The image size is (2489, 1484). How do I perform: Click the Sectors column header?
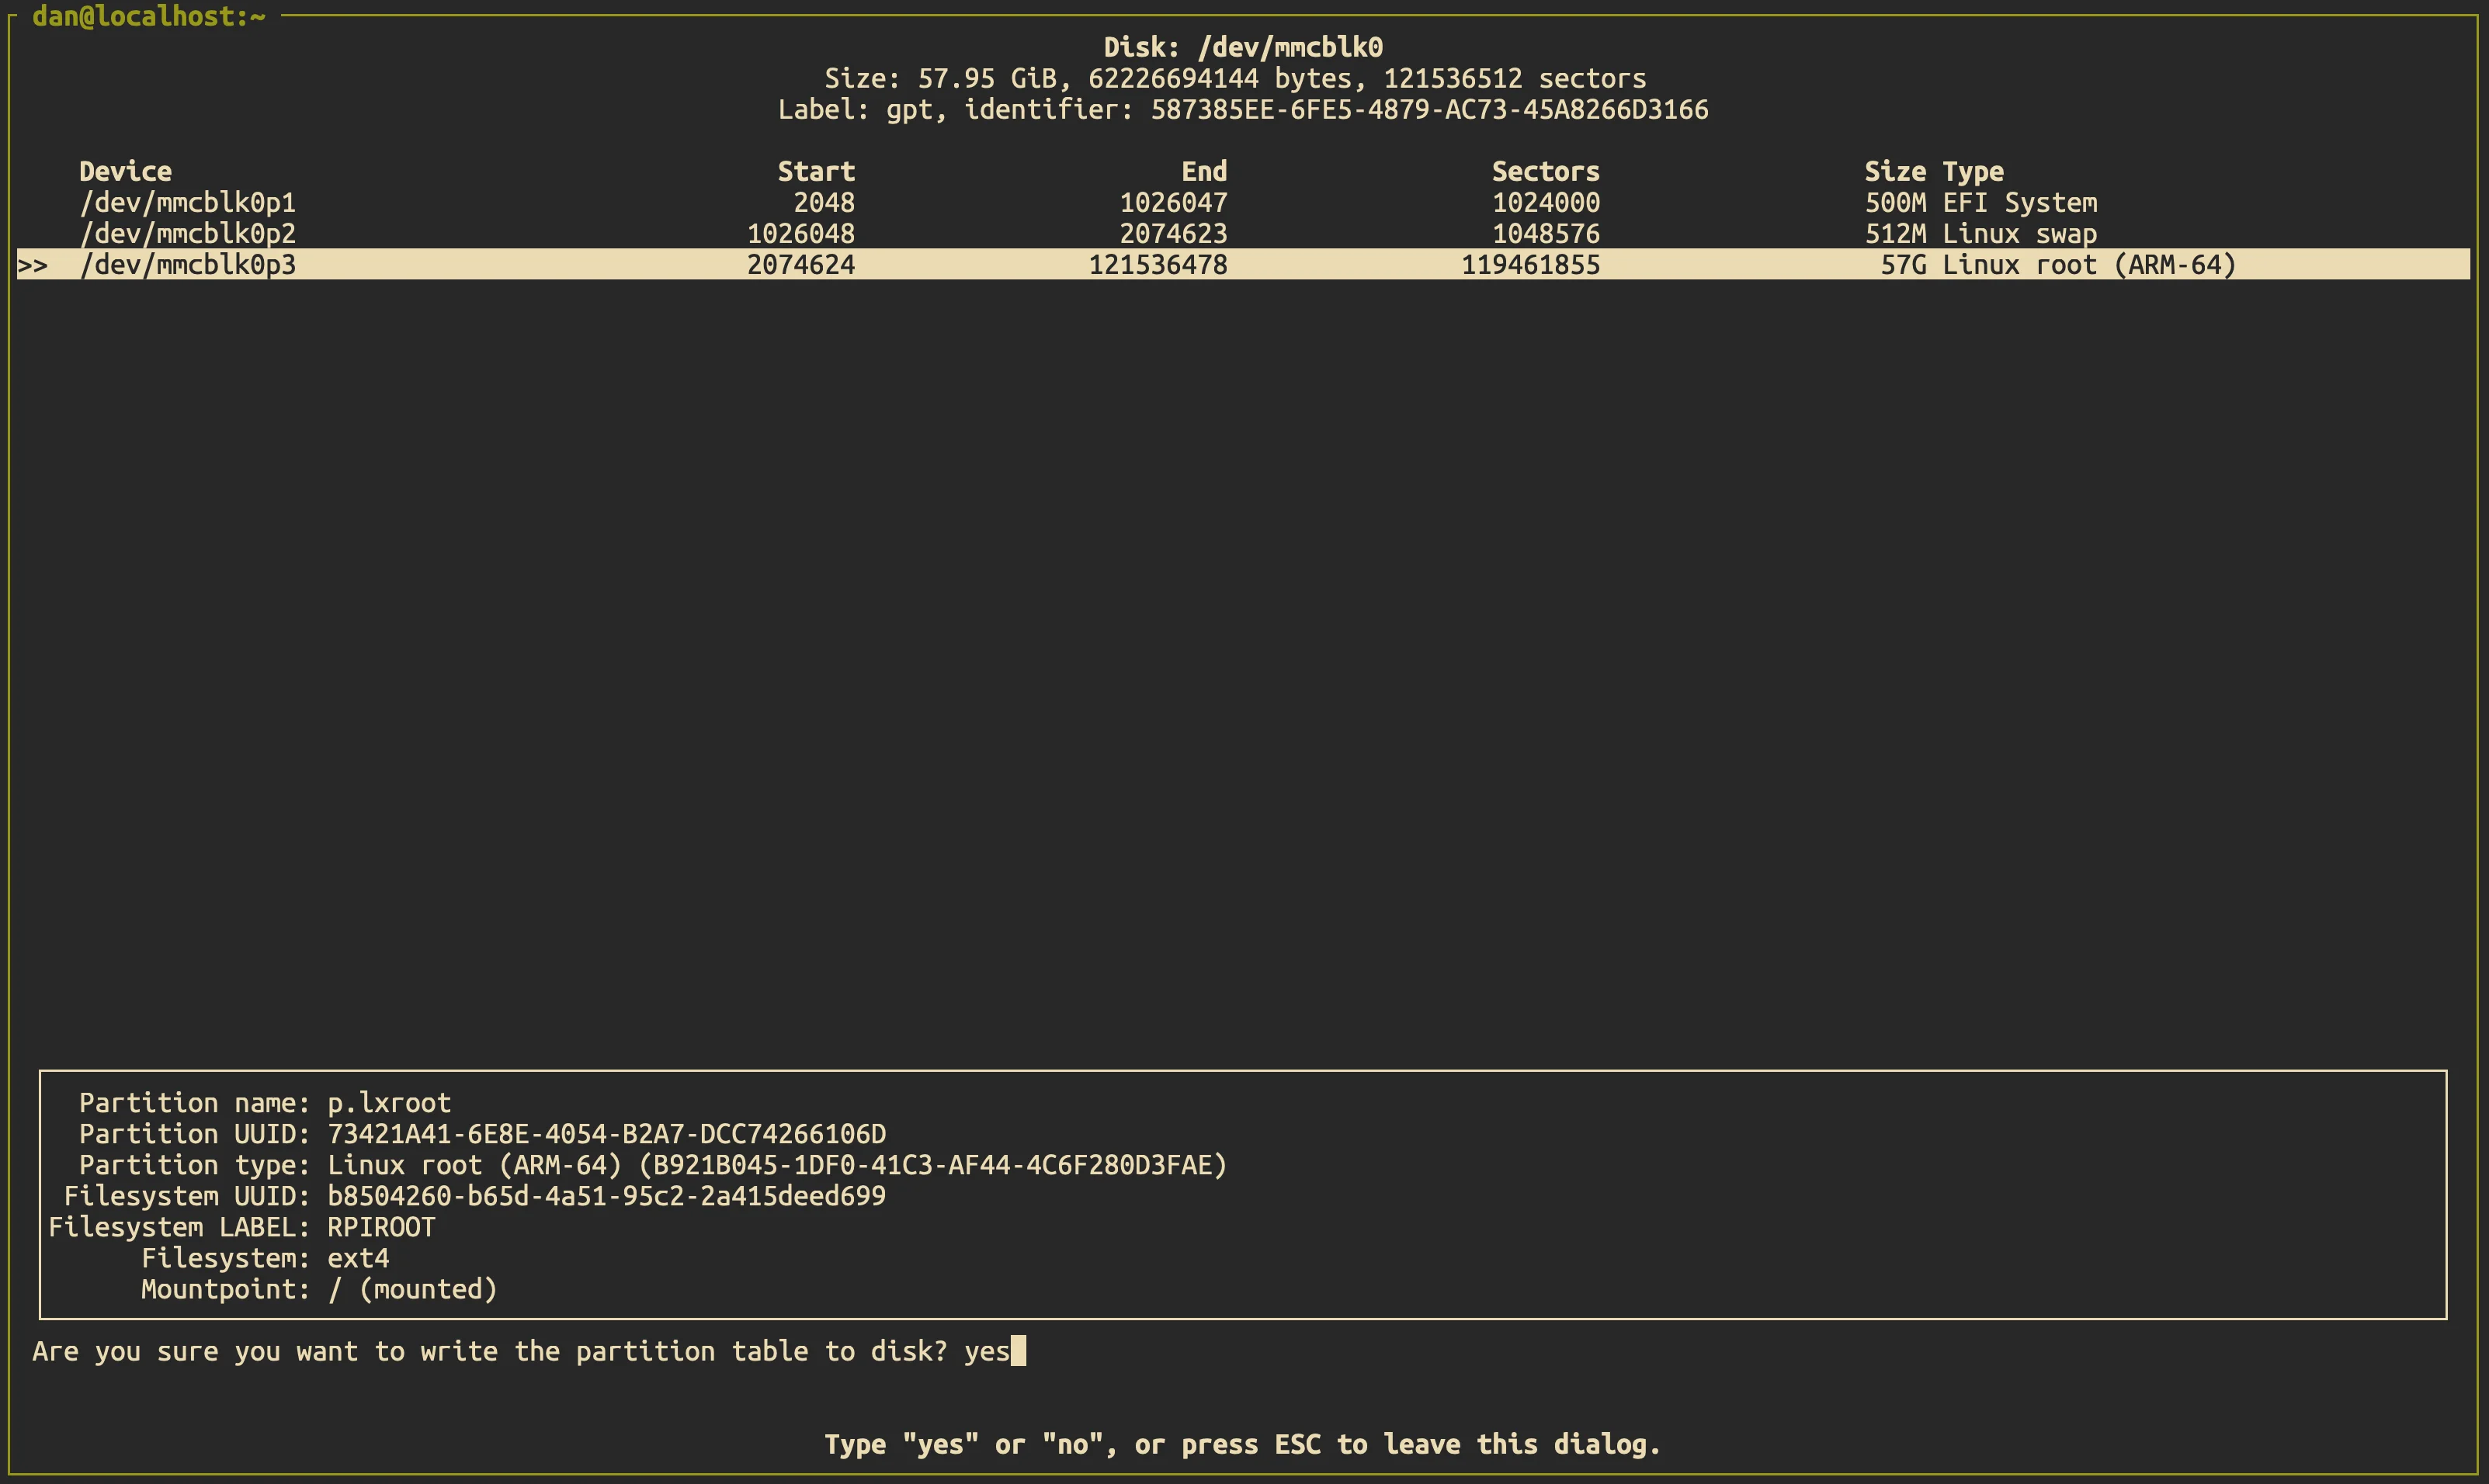point(1545,172)
